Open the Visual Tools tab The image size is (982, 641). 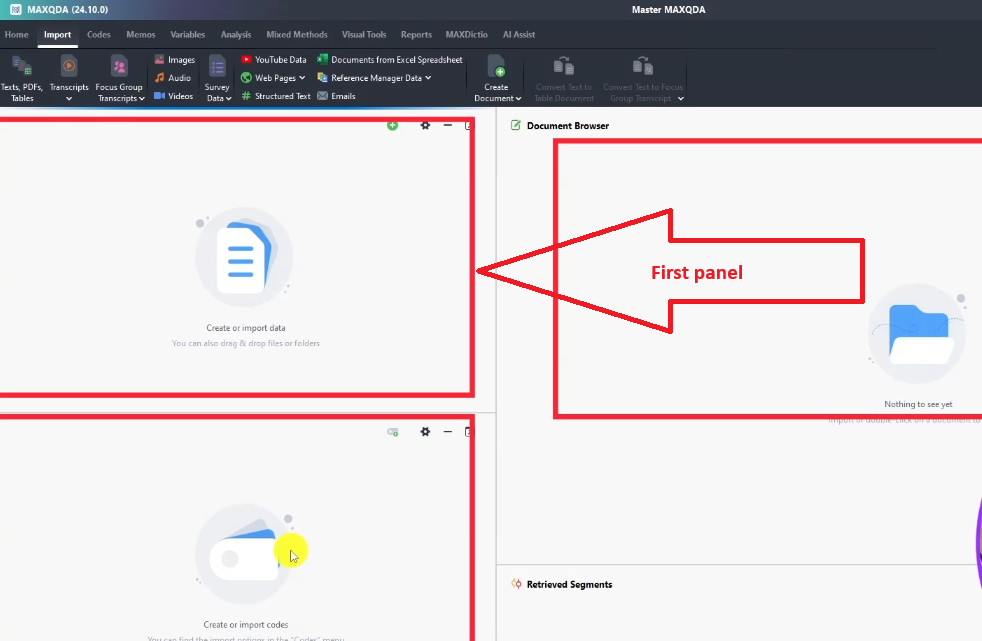[363, 35]
